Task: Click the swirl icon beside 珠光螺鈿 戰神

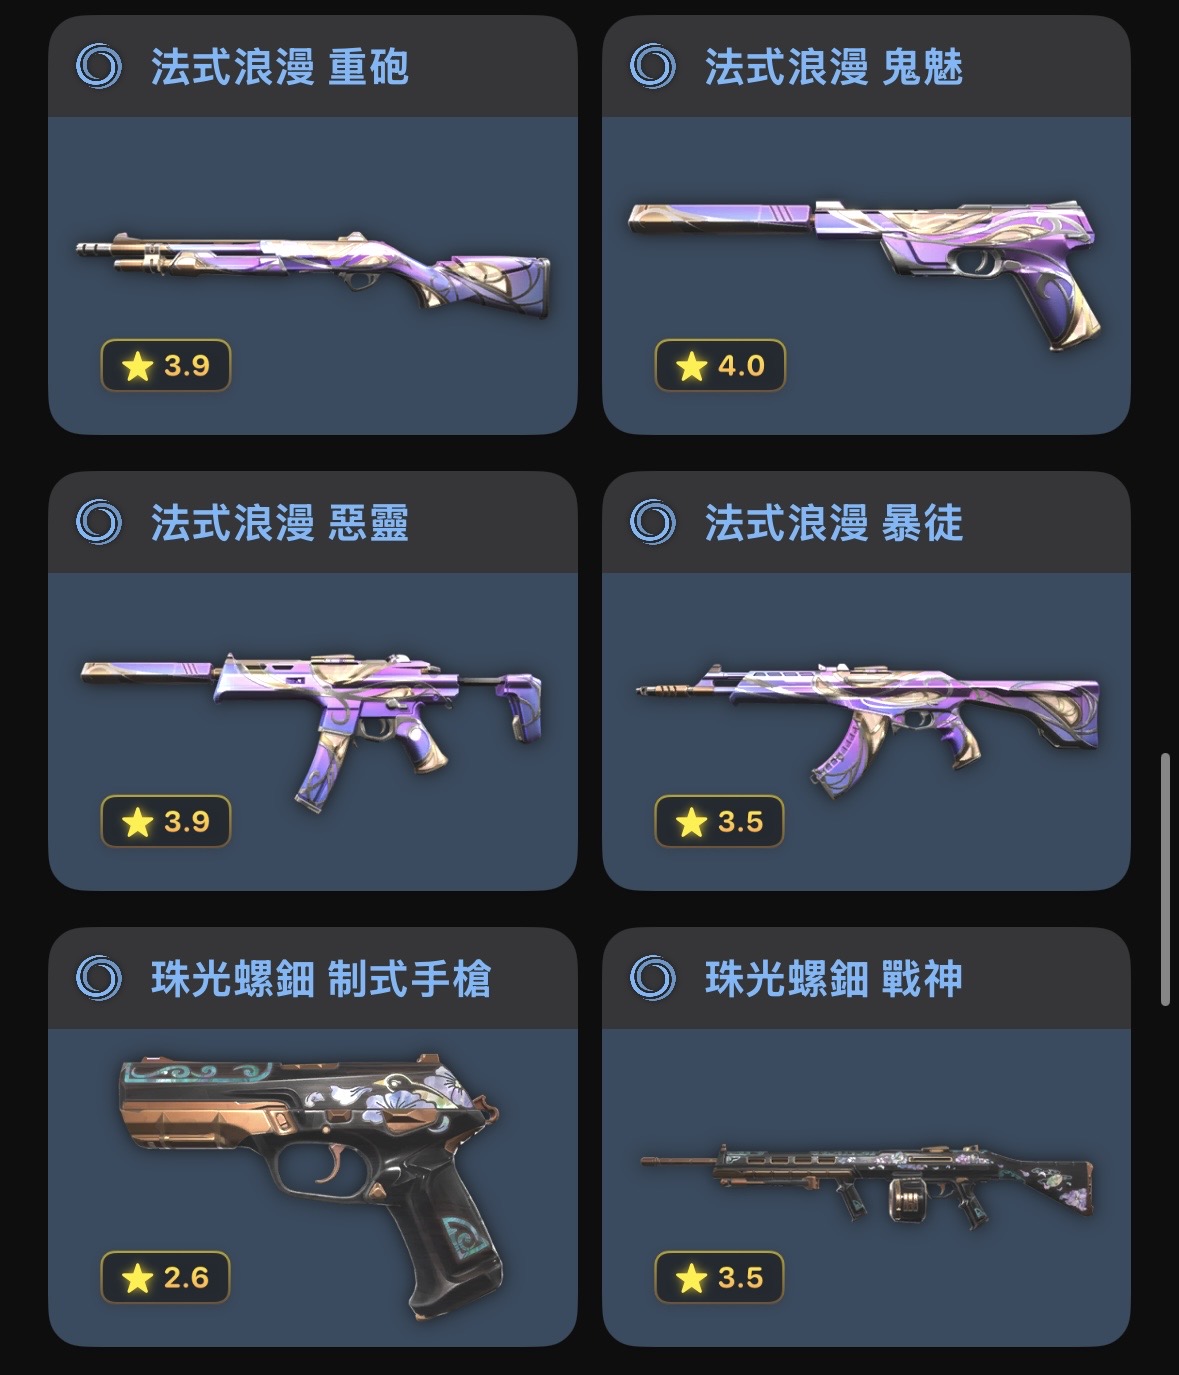Action: coord(653,978)
